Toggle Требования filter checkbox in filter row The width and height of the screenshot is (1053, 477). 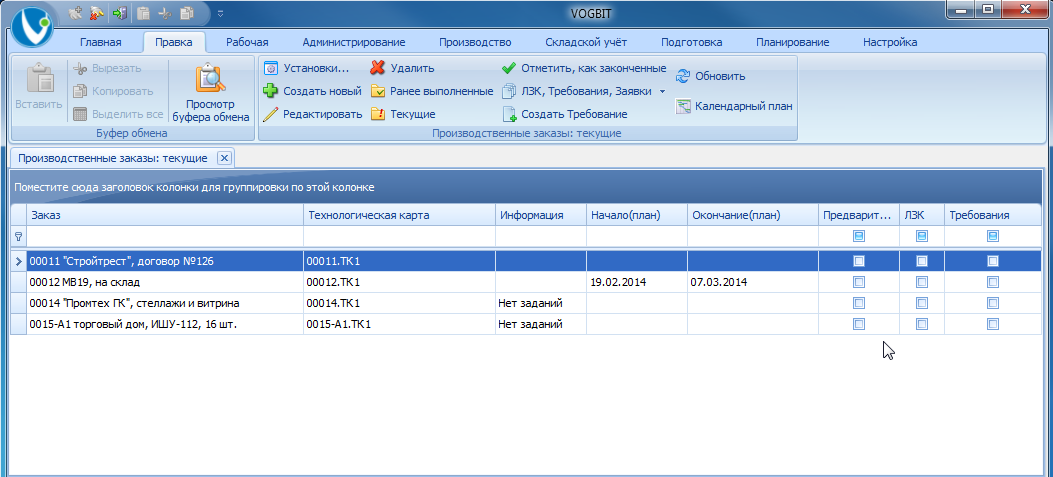993,236
